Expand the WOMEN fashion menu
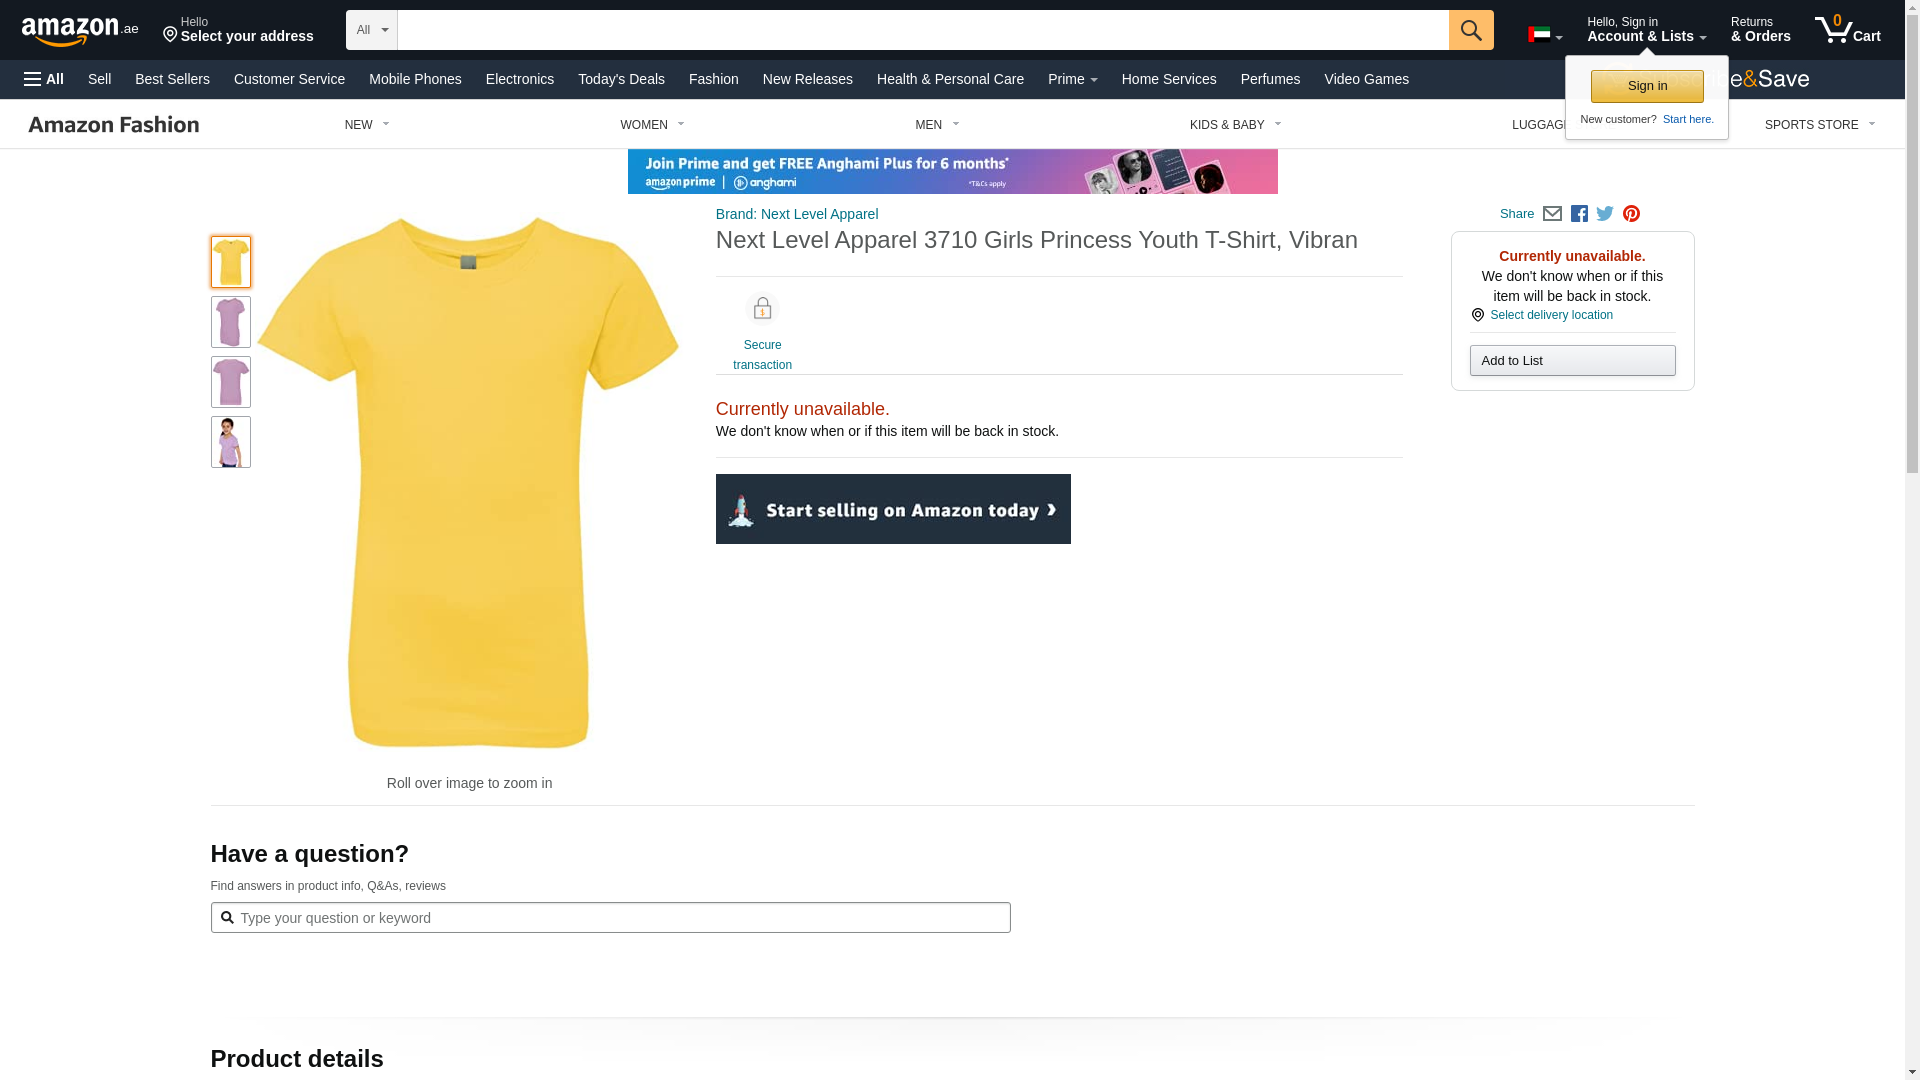The height and width of the screenshot is (1080, 1920). pyautogui.click(x=652, y=125)
